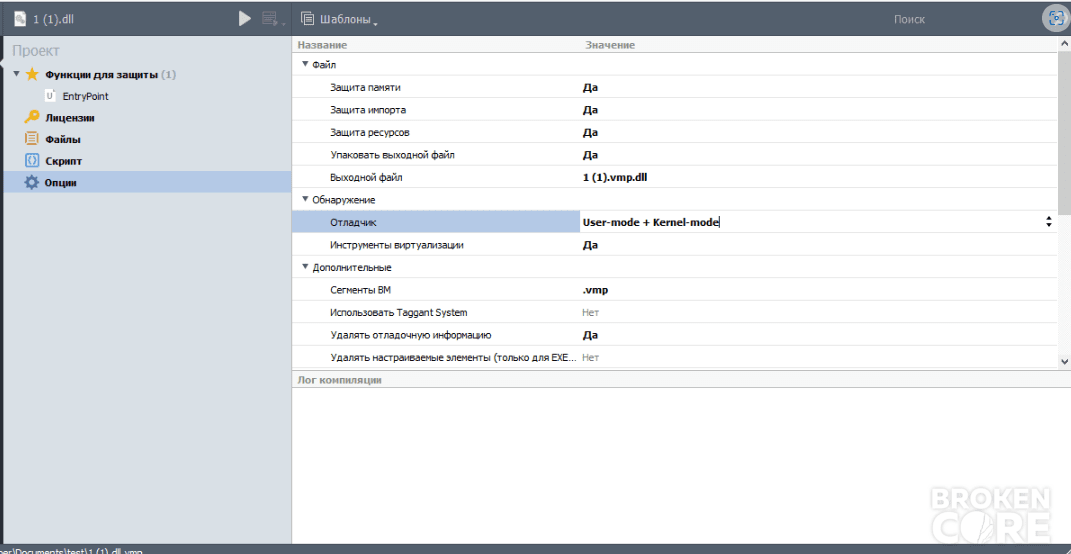Open the Отладчик value dropdown arrows

(1048, 221)
